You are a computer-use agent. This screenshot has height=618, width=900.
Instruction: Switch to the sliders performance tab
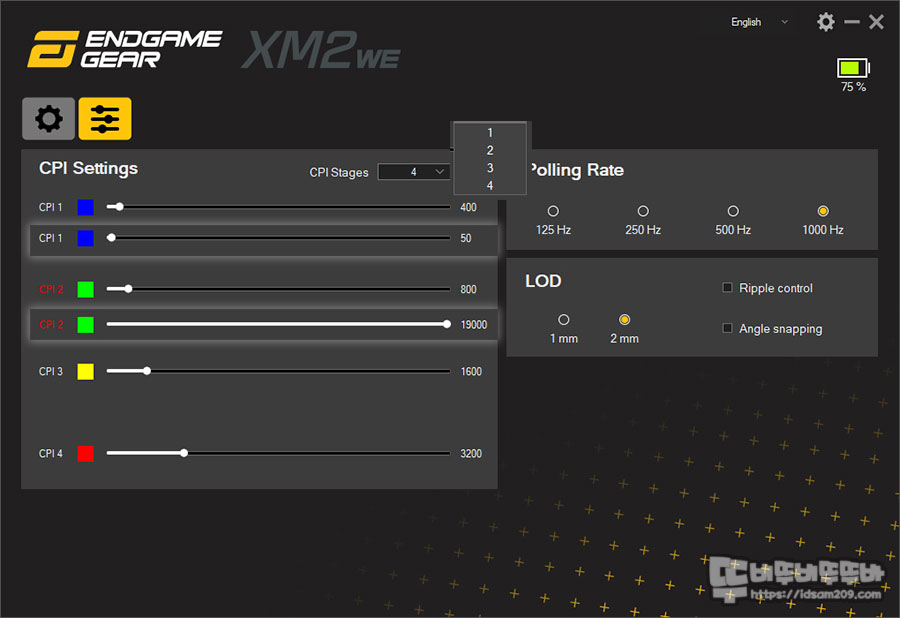105,119
